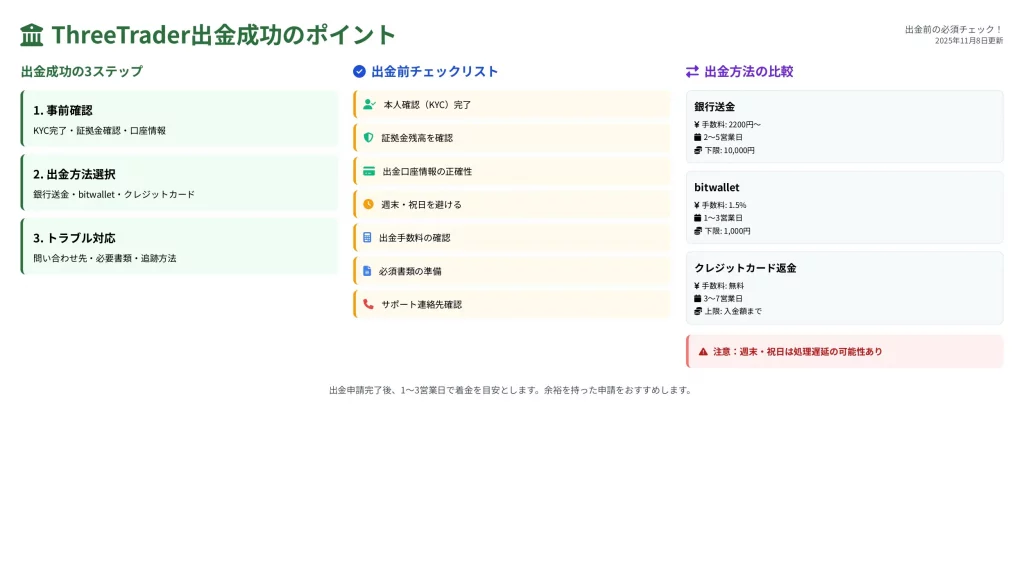1024x576 pixels.
Task: Click the phone icon beside サポート連絡先確認
Action: pyautogui.click(x=368, y=304)
